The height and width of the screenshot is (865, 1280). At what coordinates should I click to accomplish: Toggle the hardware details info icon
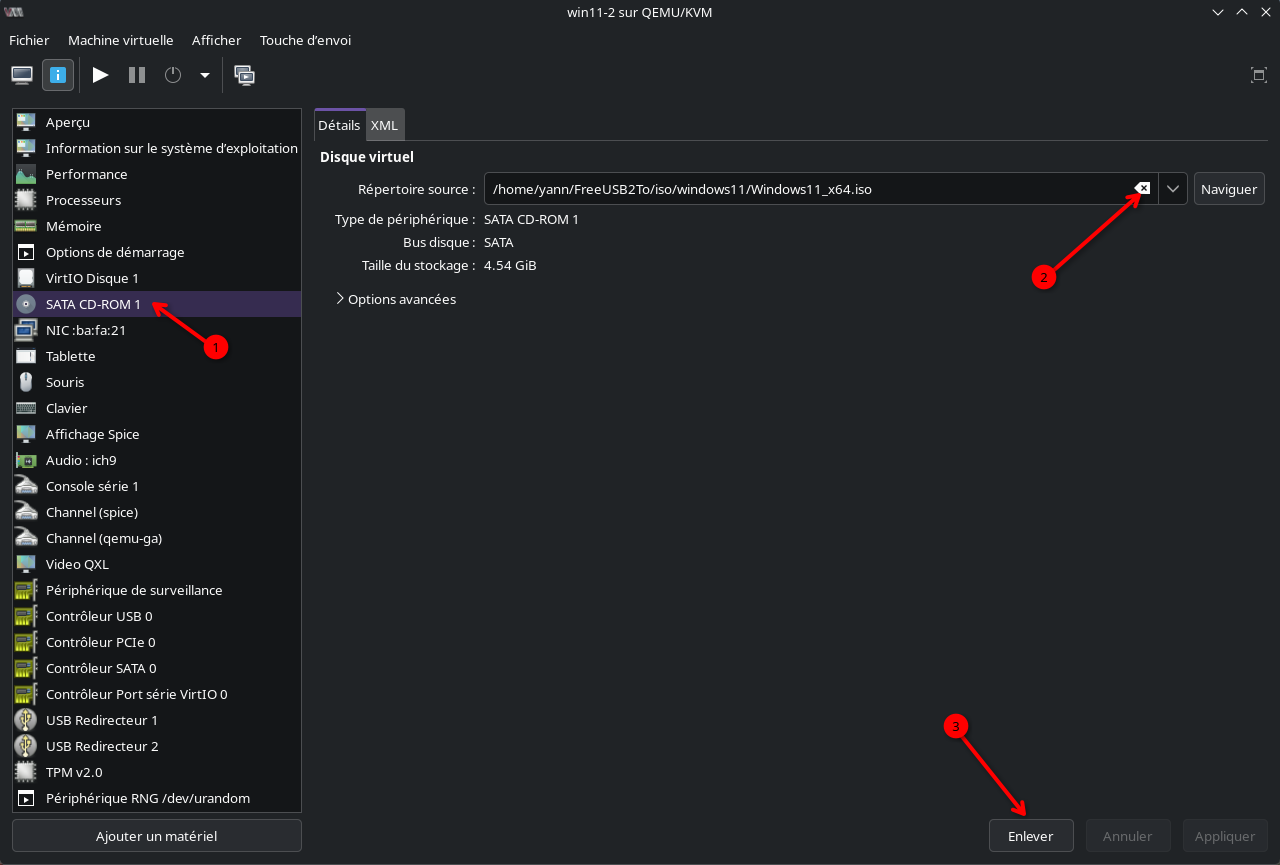tap(58, 75)
